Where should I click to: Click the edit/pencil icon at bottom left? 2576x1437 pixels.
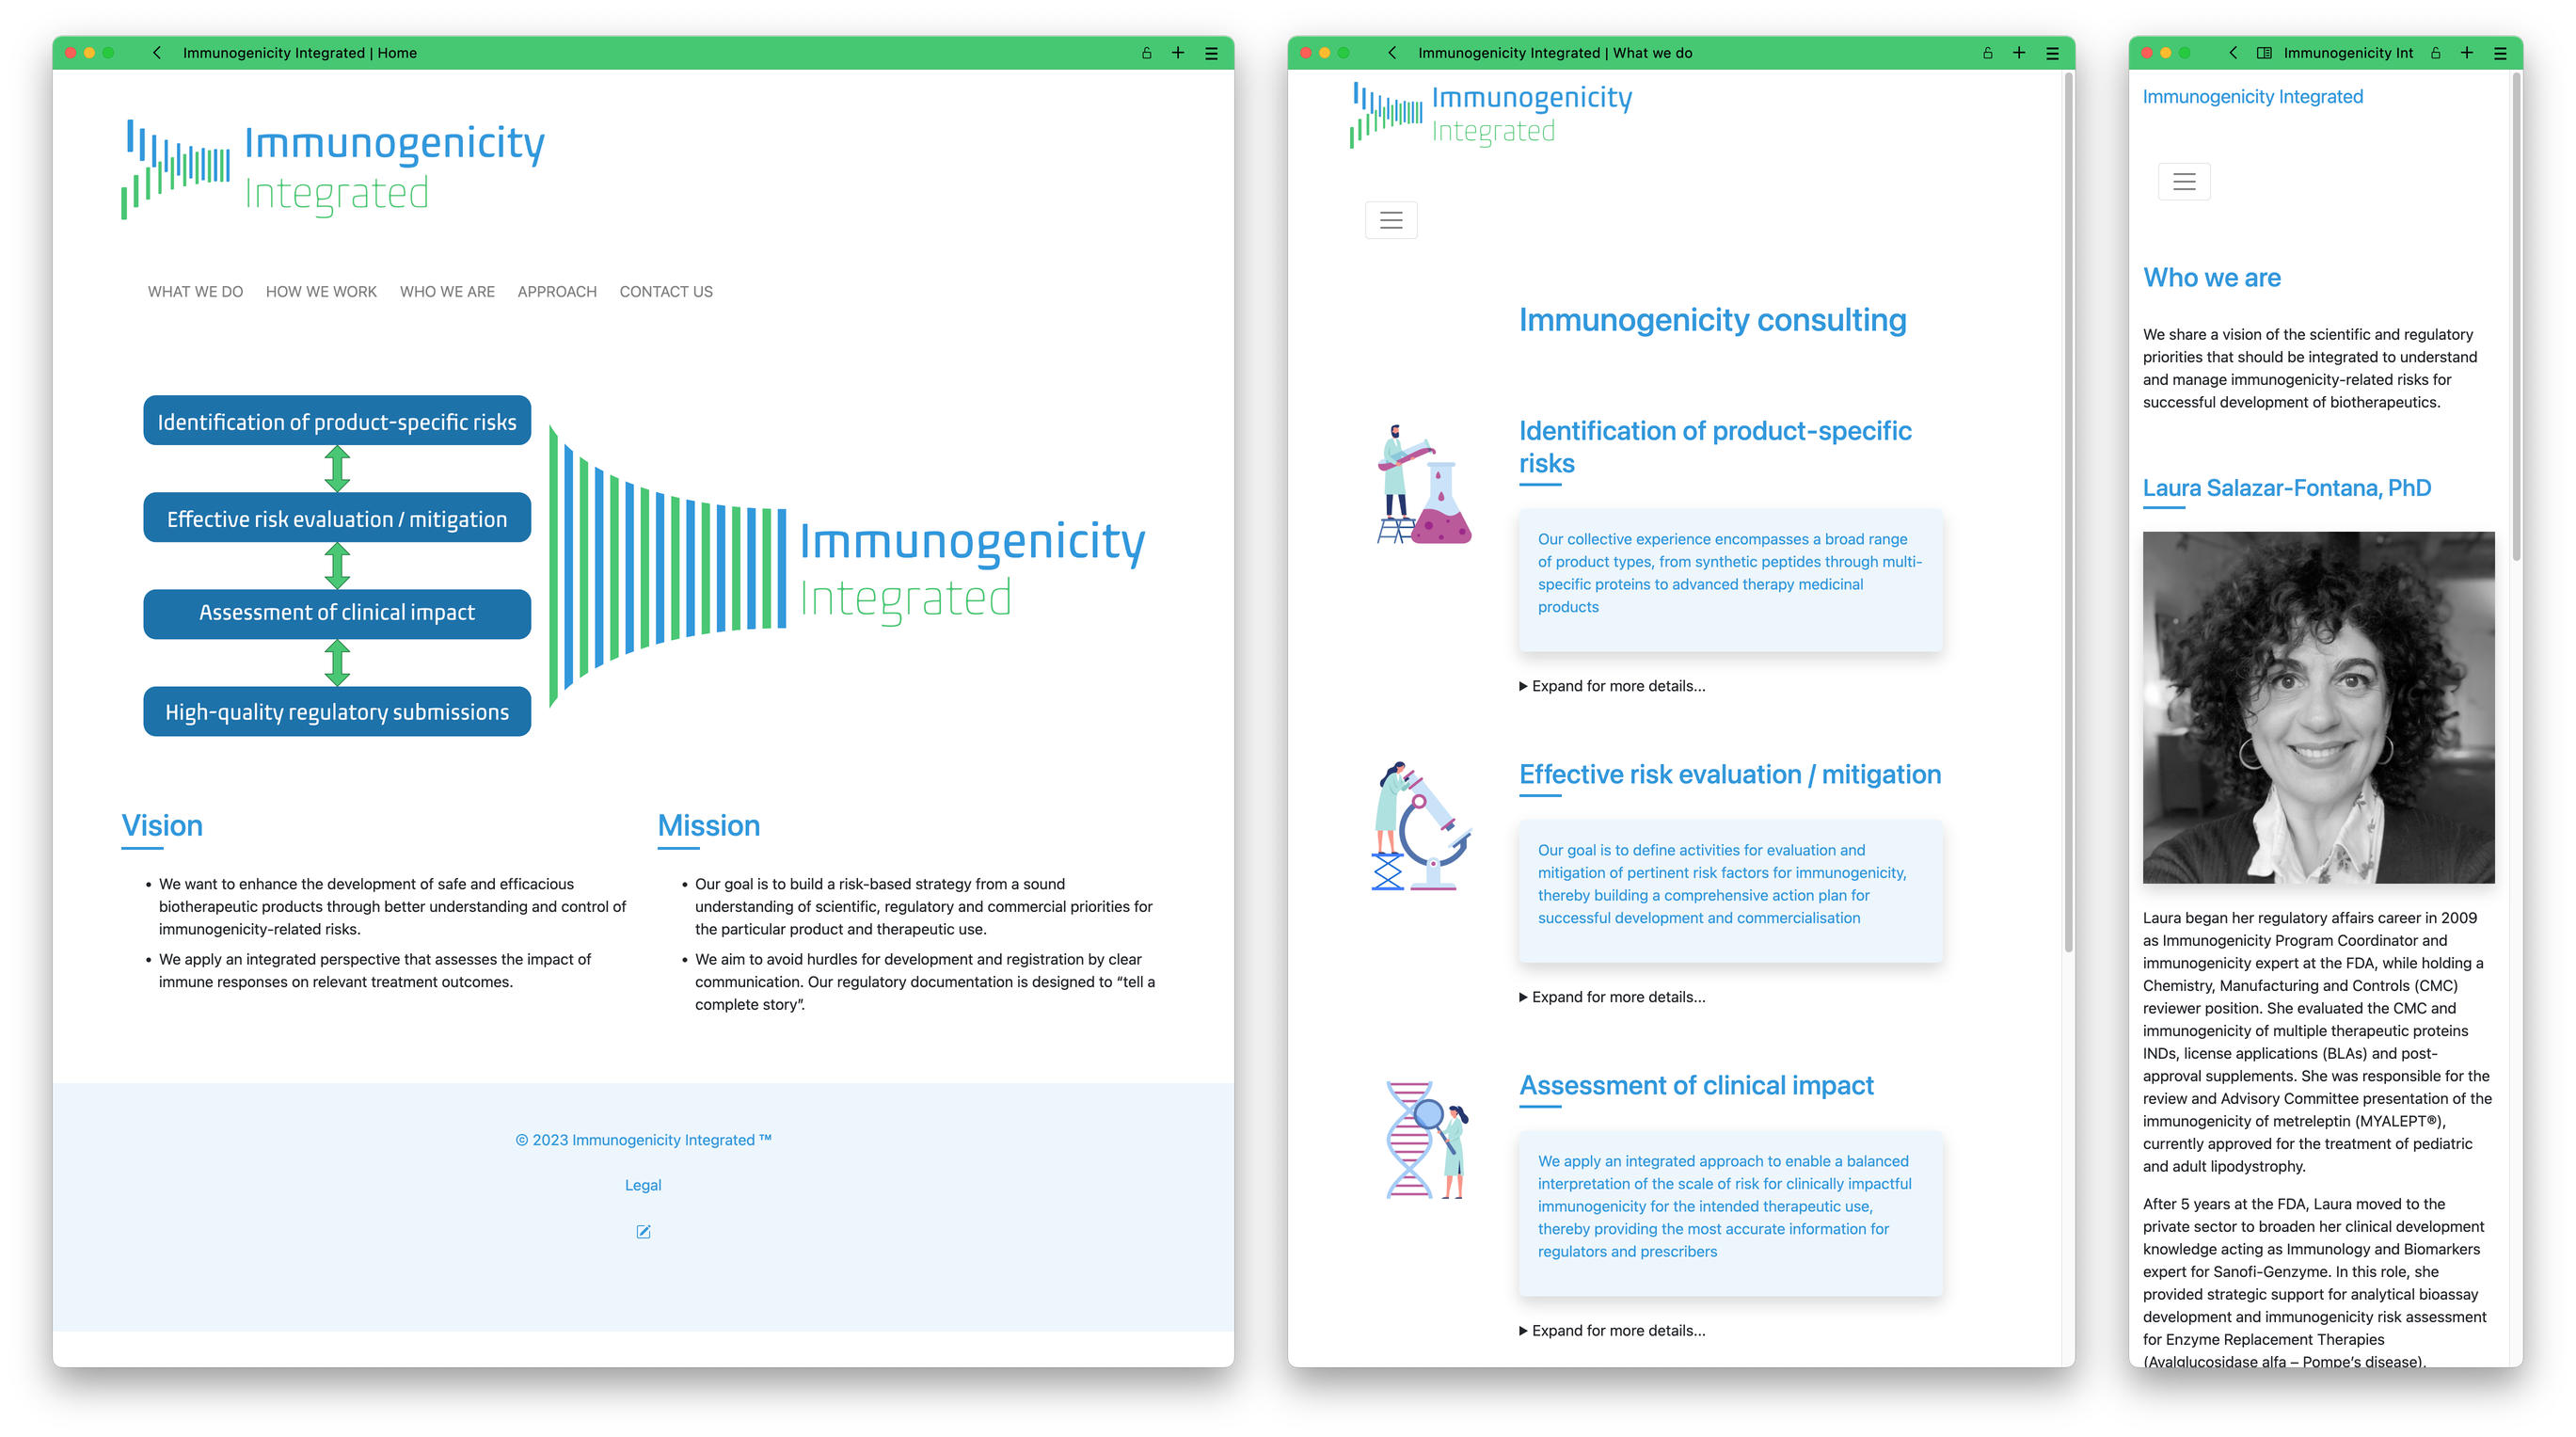pyautogui.click(x=641, y=1232)
